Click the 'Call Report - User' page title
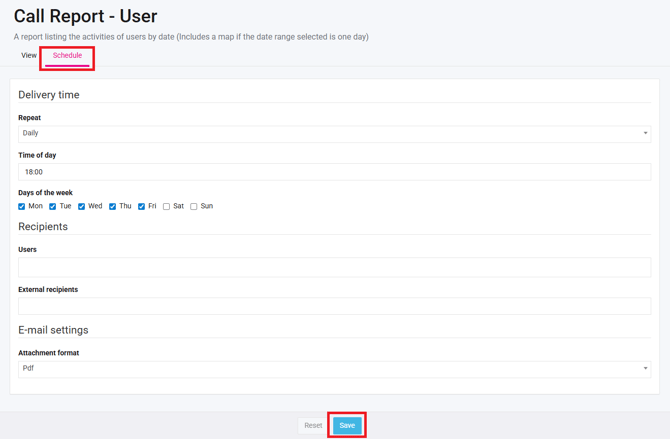The image size is (670, 439). (85, 17)
